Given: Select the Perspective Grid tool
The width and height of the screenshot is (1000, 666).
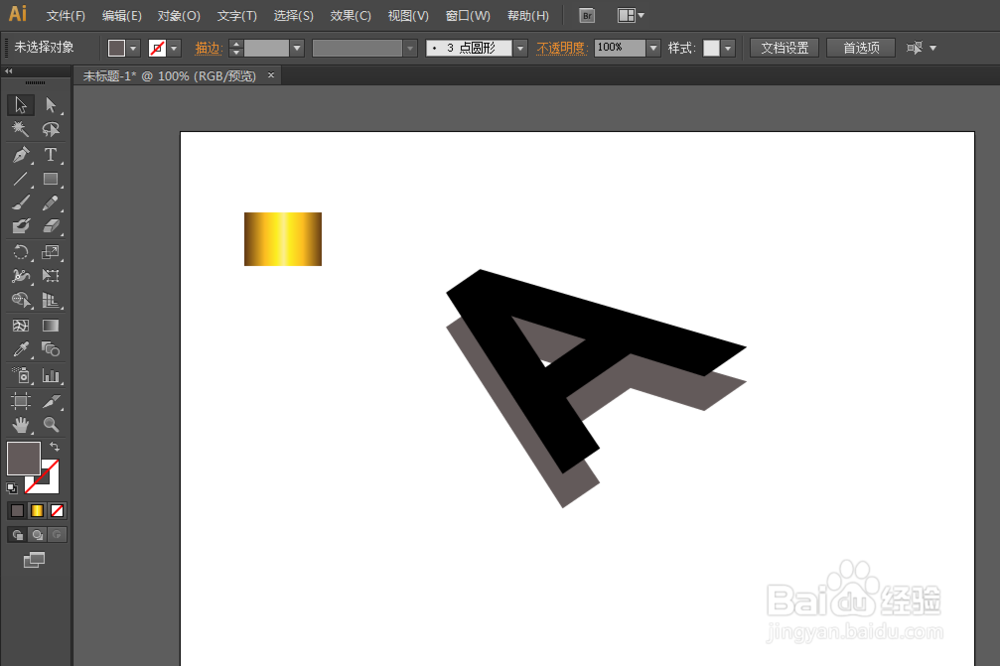Looking at the screenshot, I should (50, 300).
